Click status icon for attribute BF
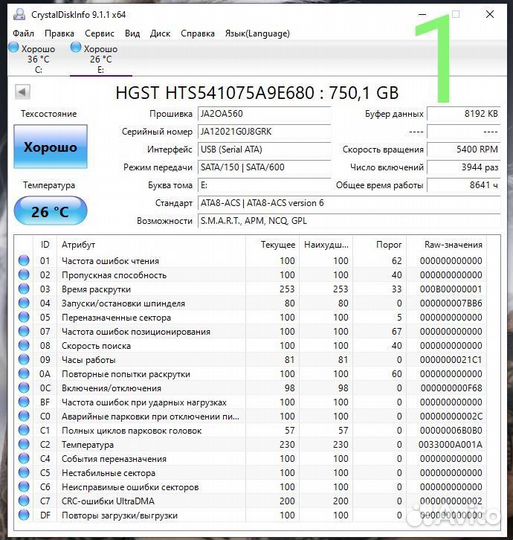This screenshot has height=540, width=513. pyautogui.click(x=24, y=402)
